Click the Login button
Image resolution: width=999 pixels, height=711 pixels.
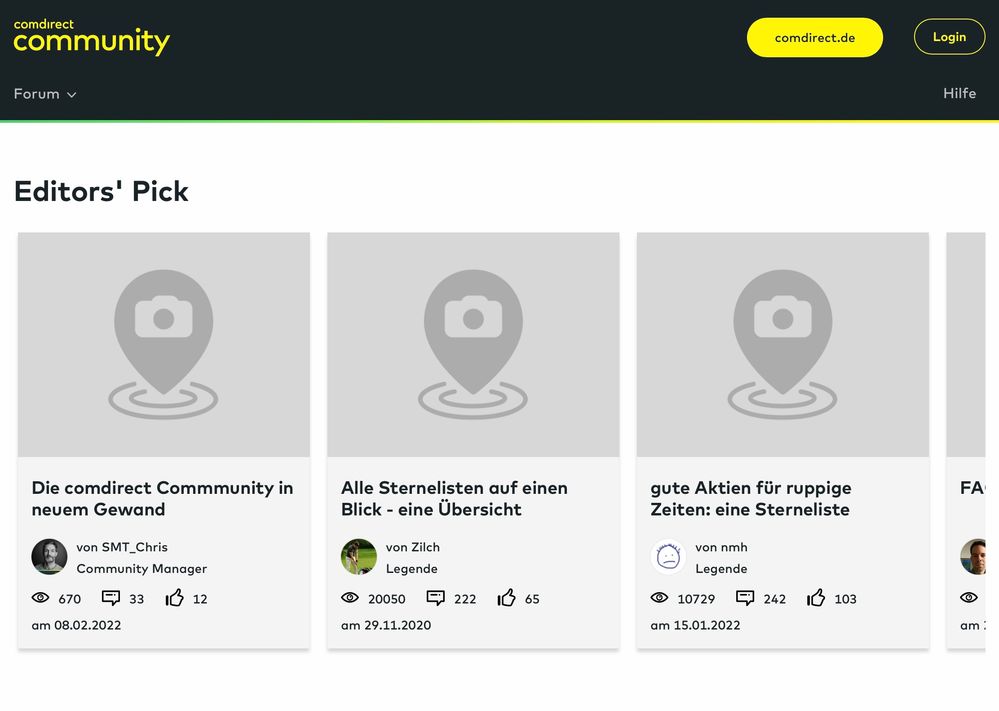pyautogui.click(x=949, y=37)
